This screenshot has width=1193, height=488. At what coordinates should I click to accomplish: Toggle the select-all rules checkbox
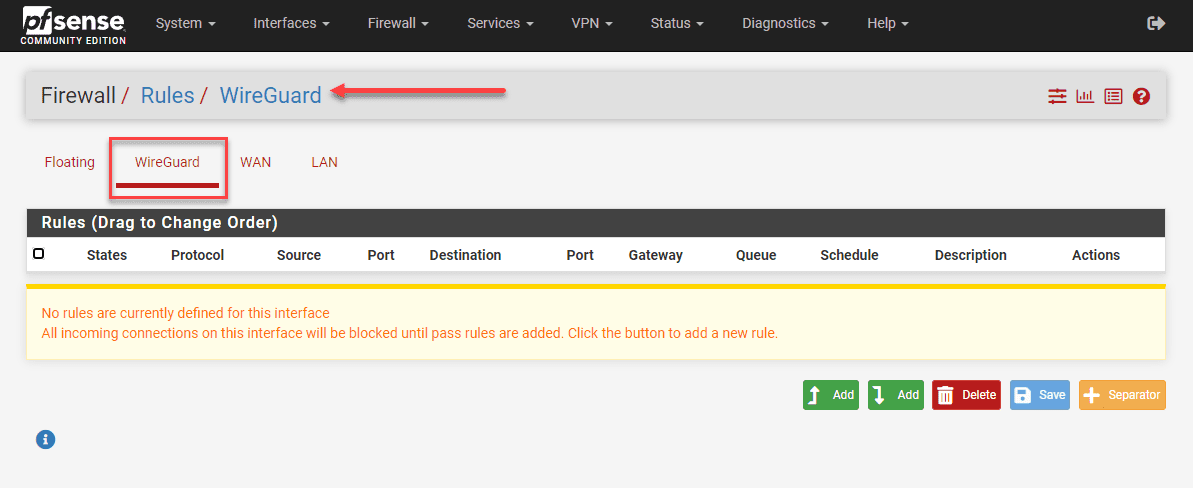39,254
